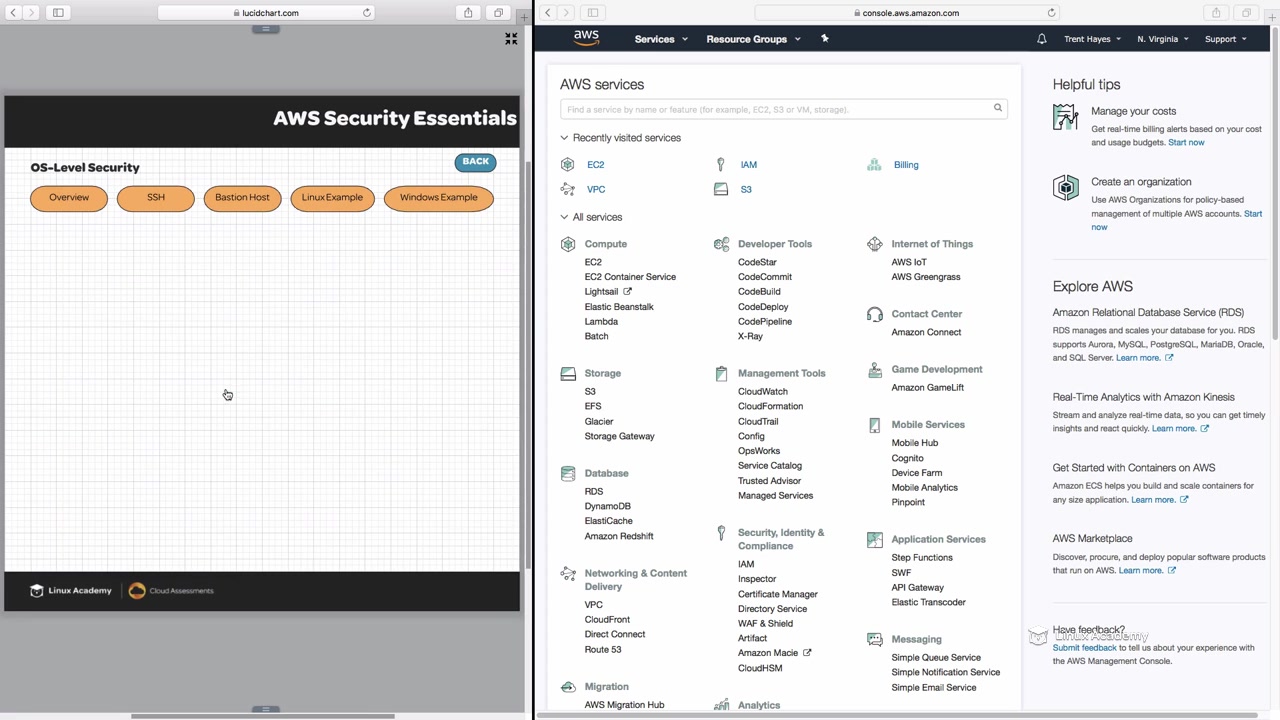
Task: Open the Support dropdown menu
Action: point(1226,39)
